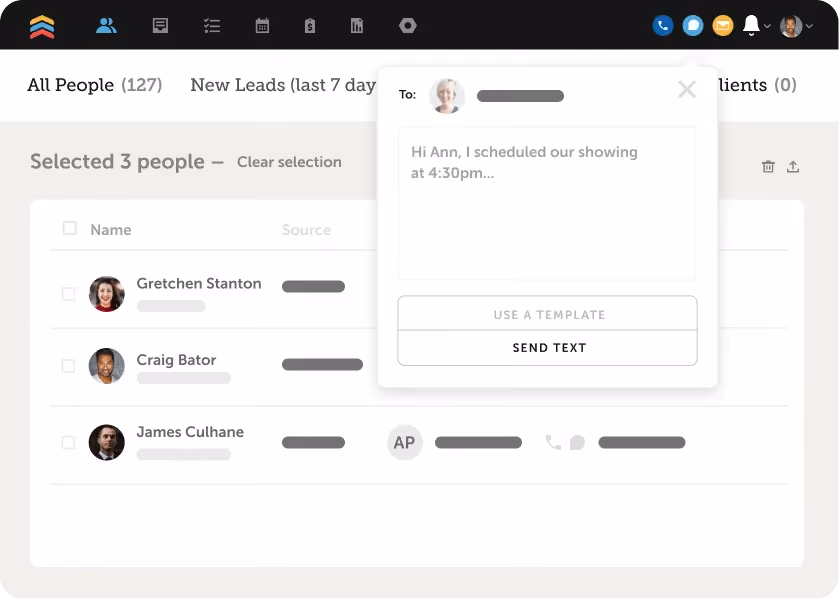Screen dimensions: 839x599
Task: Check the Craig Bator row checkbox
Action: coord(68,366)
